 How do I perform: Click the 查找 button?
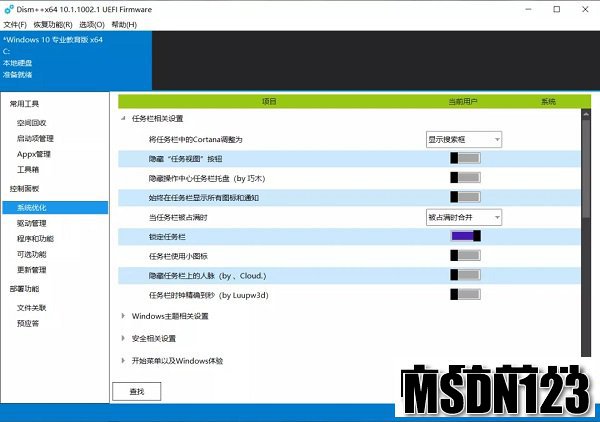[137, 391]
